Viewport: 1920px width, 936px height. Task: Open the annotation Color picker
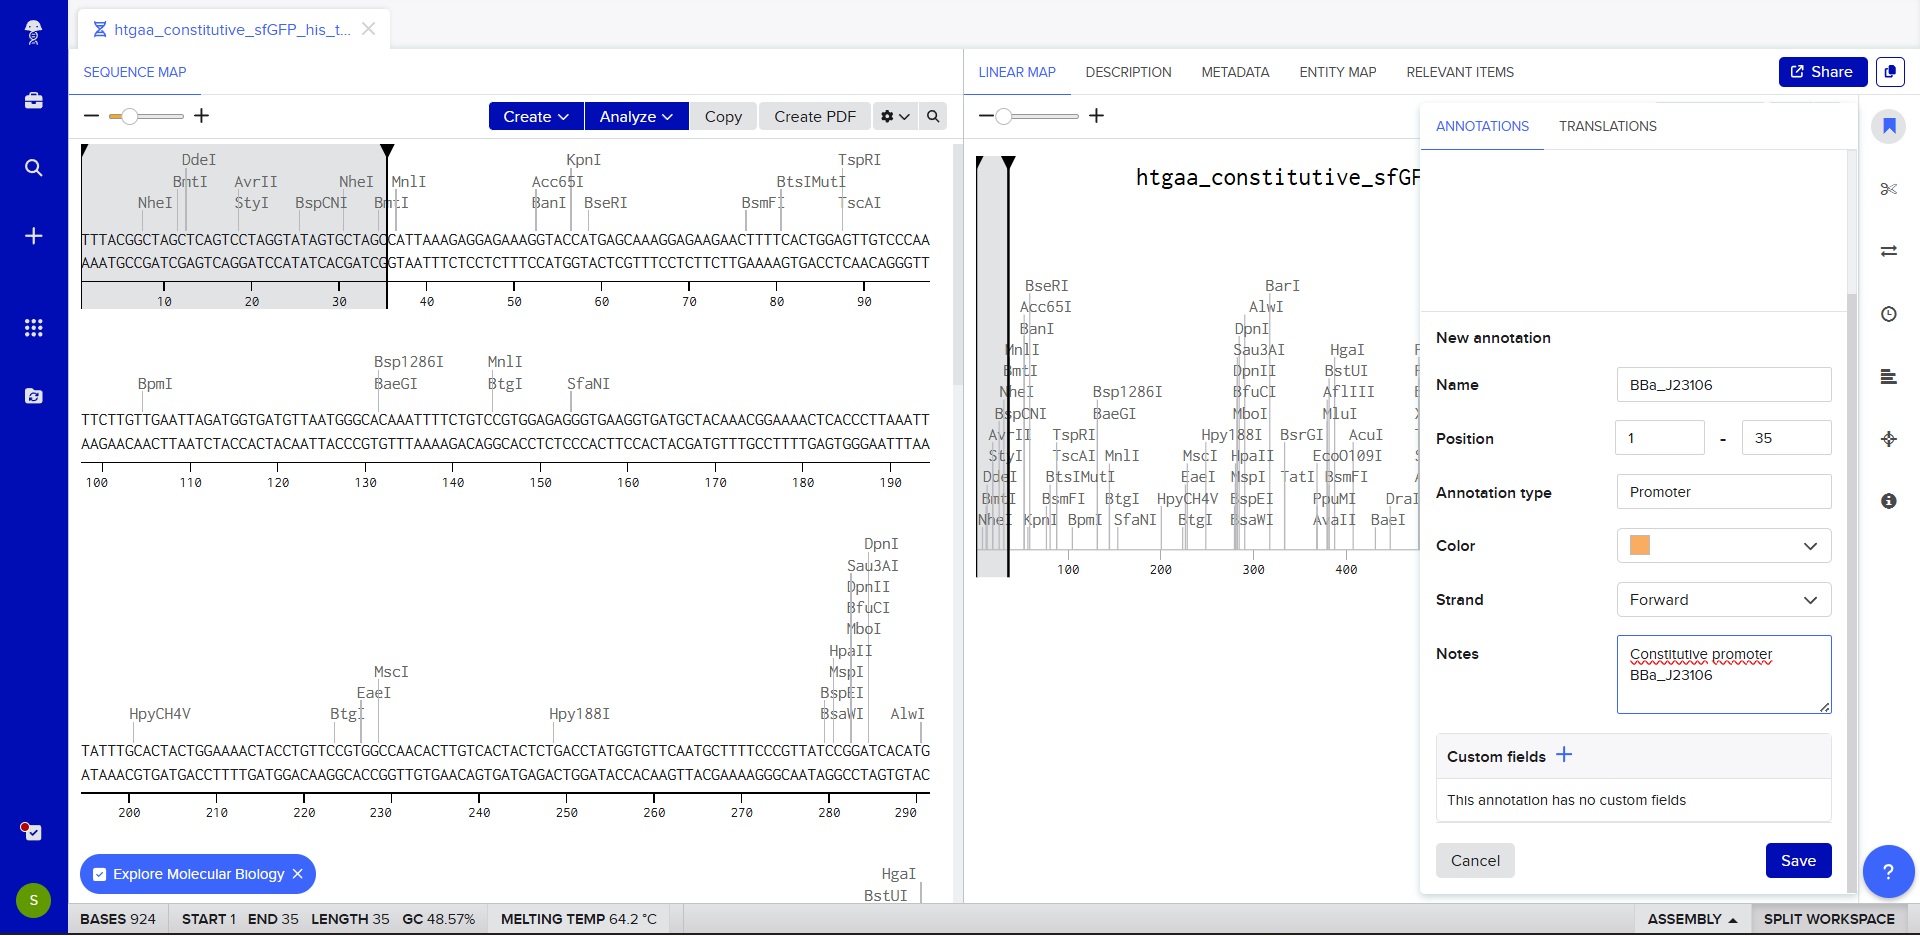[x=1723, y=546]
